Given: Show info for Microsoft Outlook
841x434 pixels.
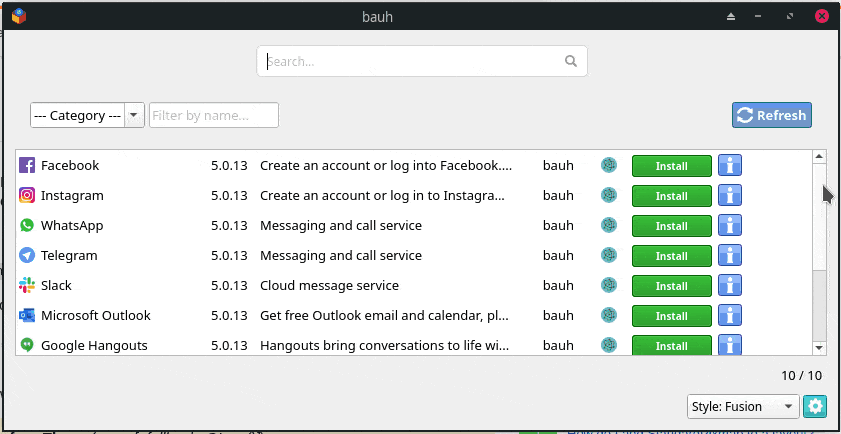Looking at the screenshot, I should (730, 316).
